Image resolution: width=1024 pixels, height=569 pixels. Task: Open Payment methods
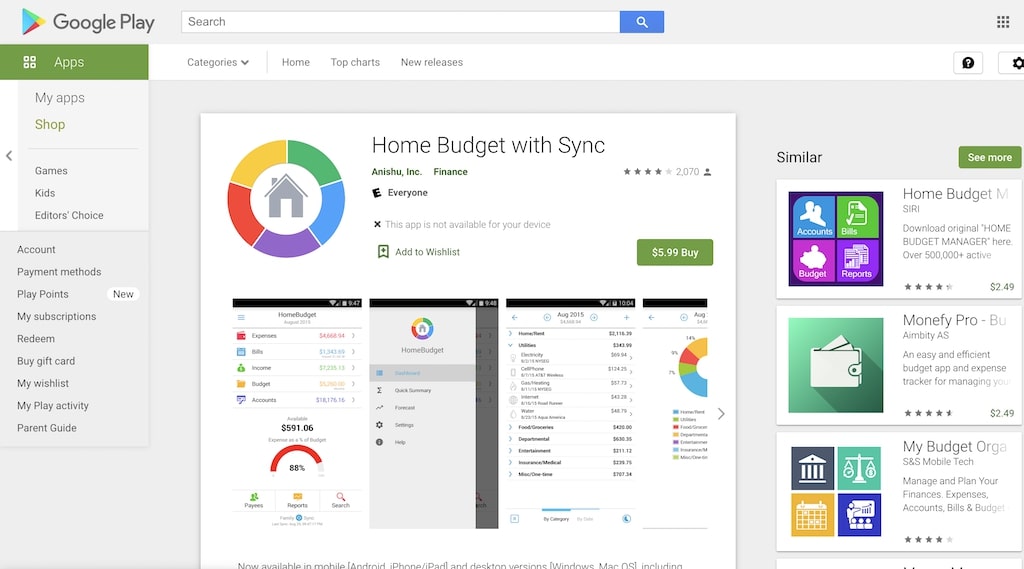(x=59, y=272)
